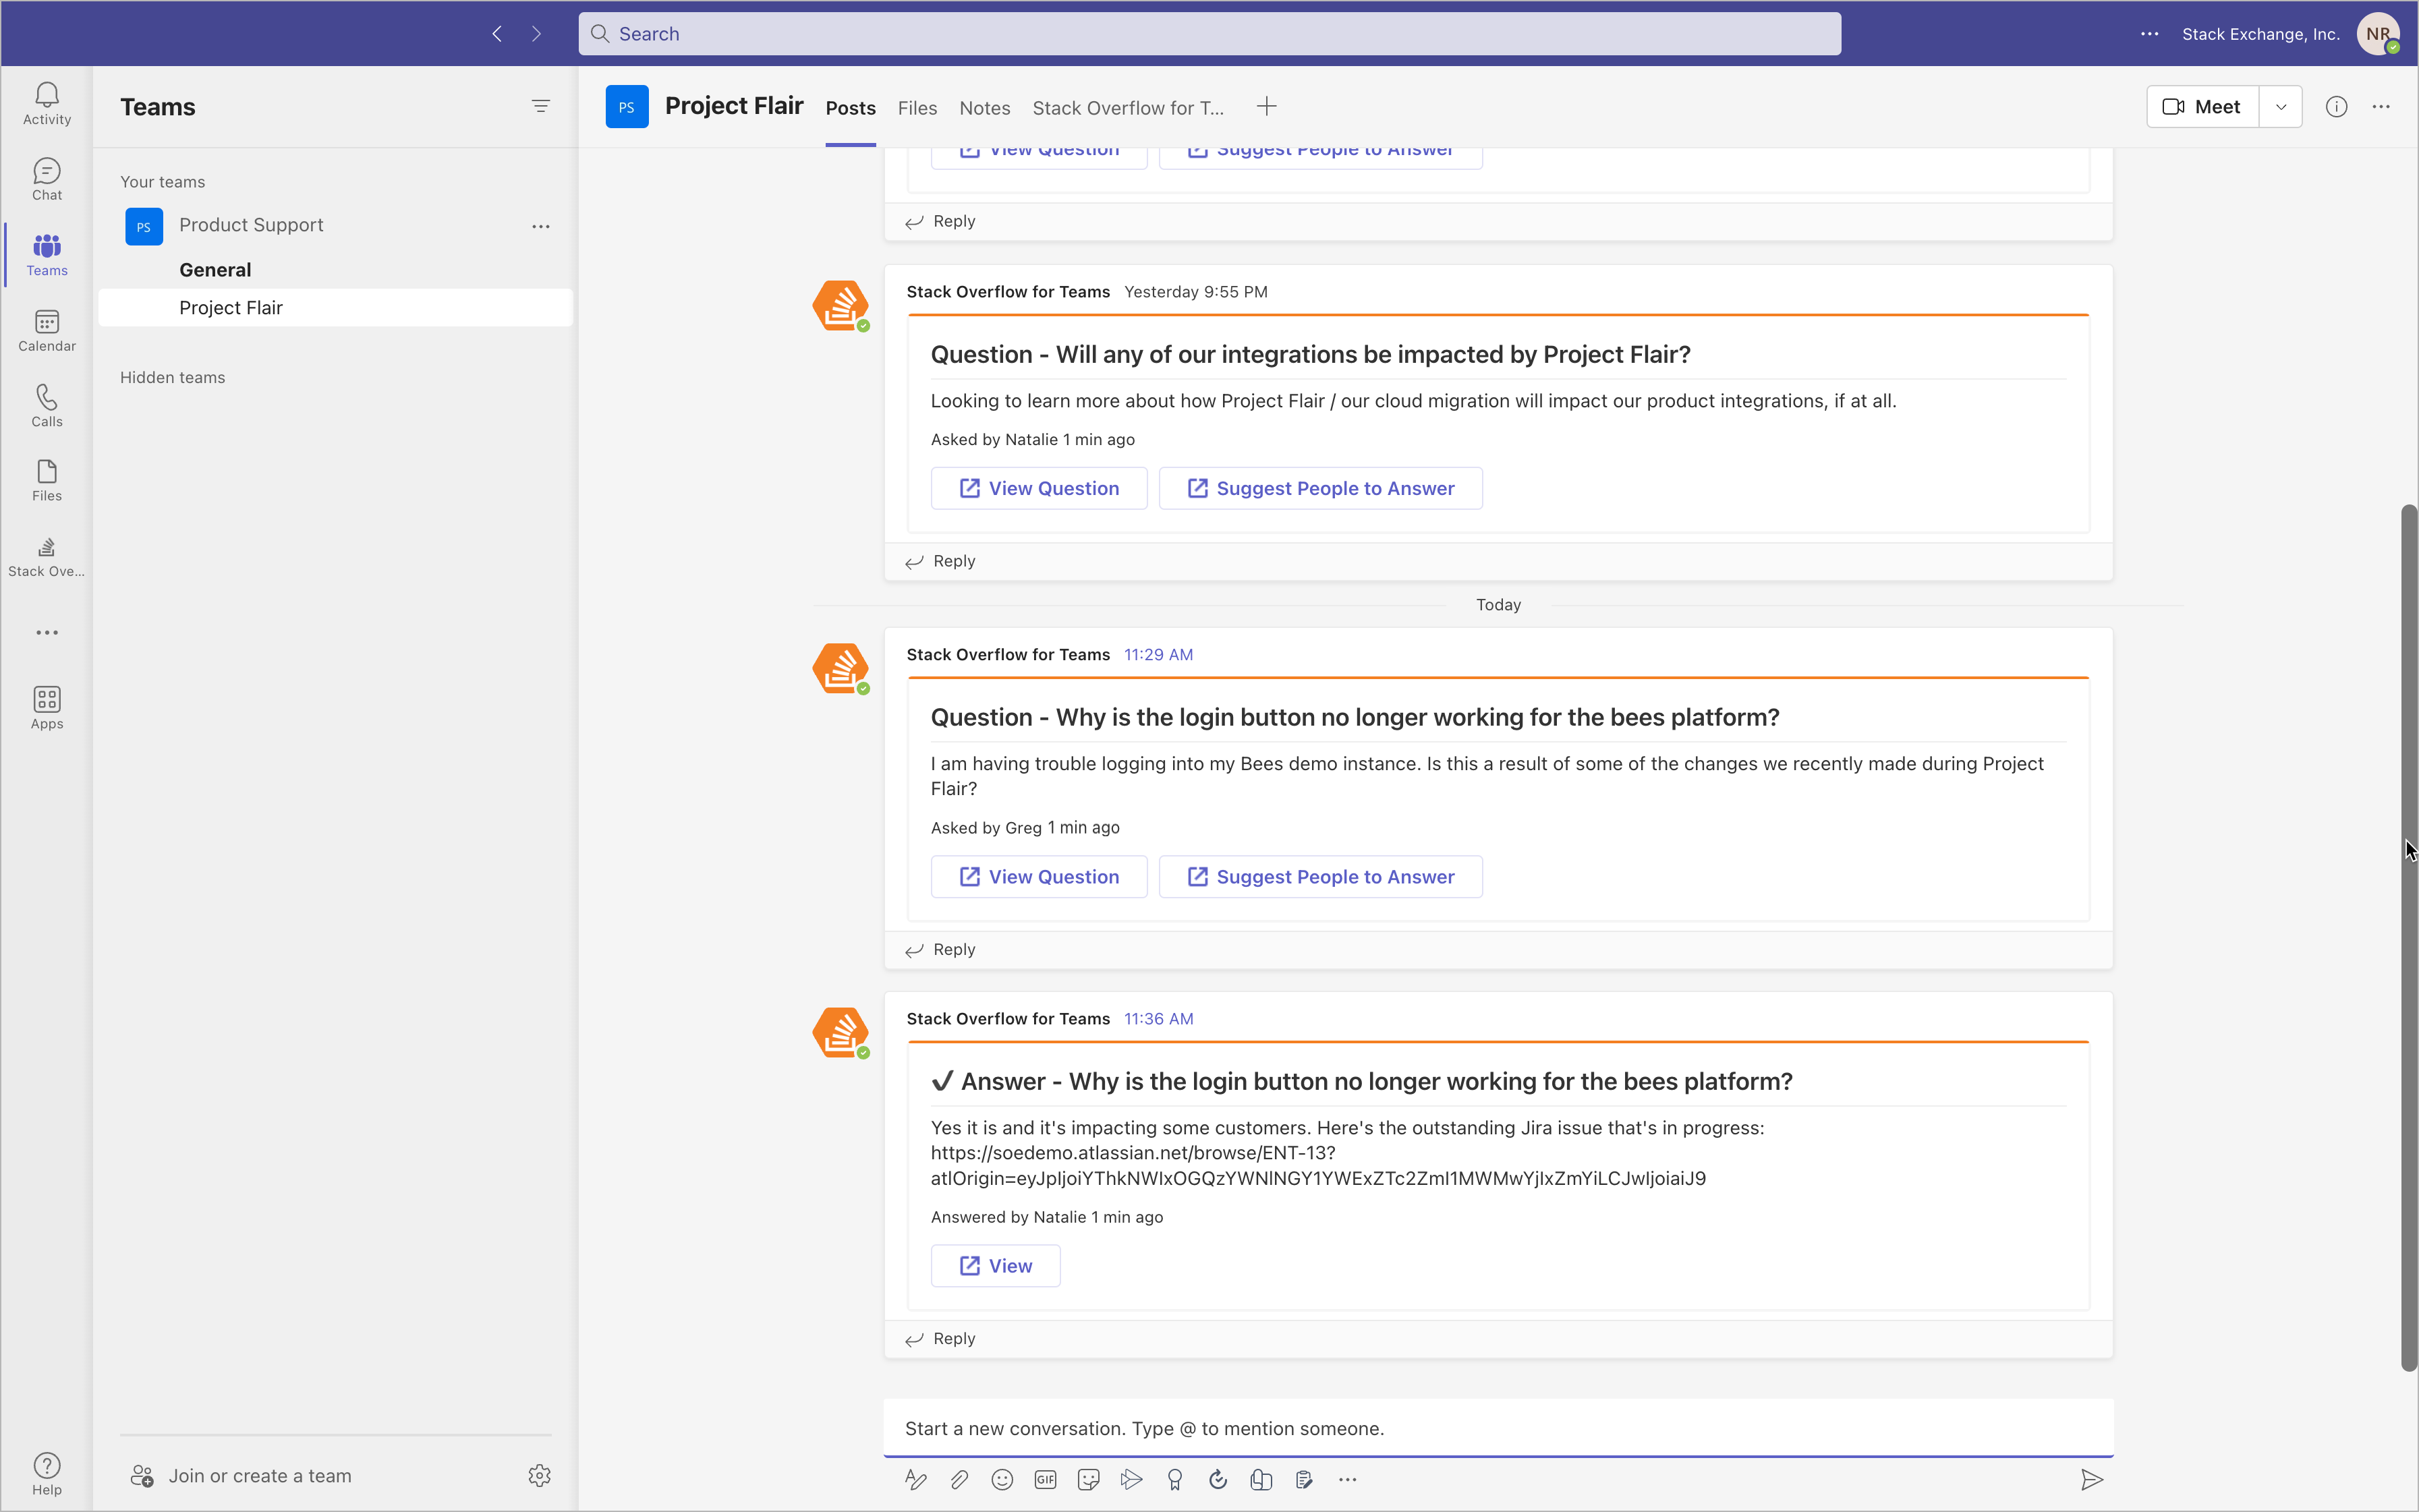Open the Format text tool
This screenshot has height=1512, width=2419.
pyautogui.click(x=915, y=1479)
